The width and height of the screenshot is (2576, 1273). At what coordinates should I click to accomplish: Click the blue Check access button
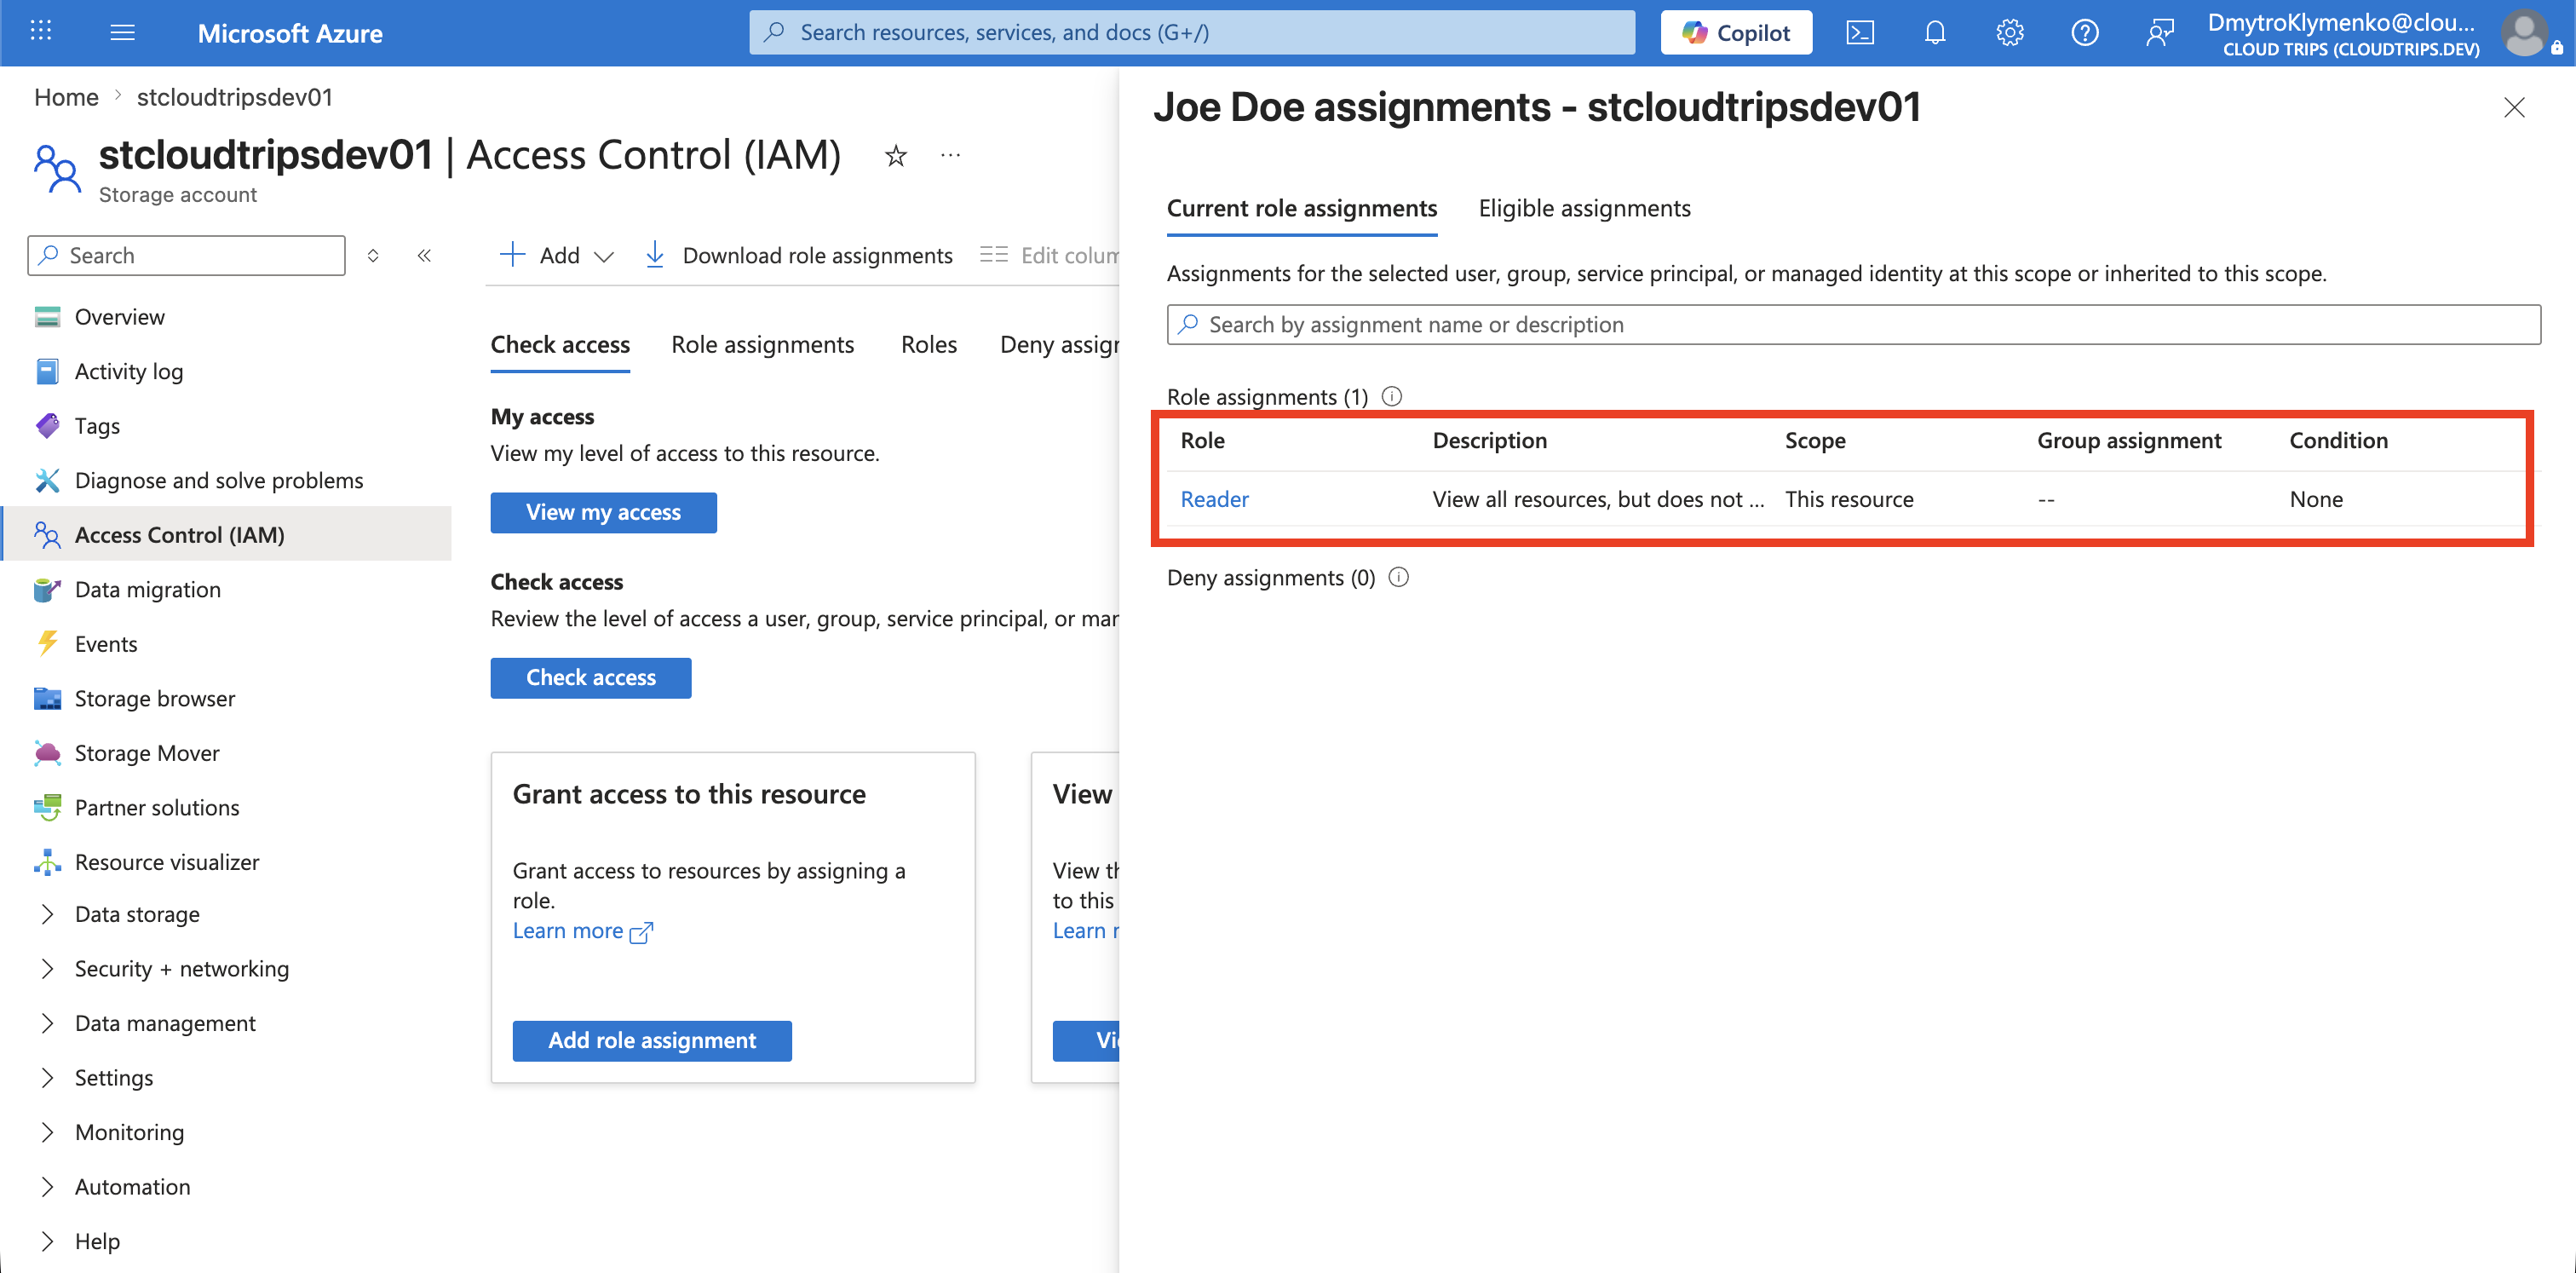[590, 677]
